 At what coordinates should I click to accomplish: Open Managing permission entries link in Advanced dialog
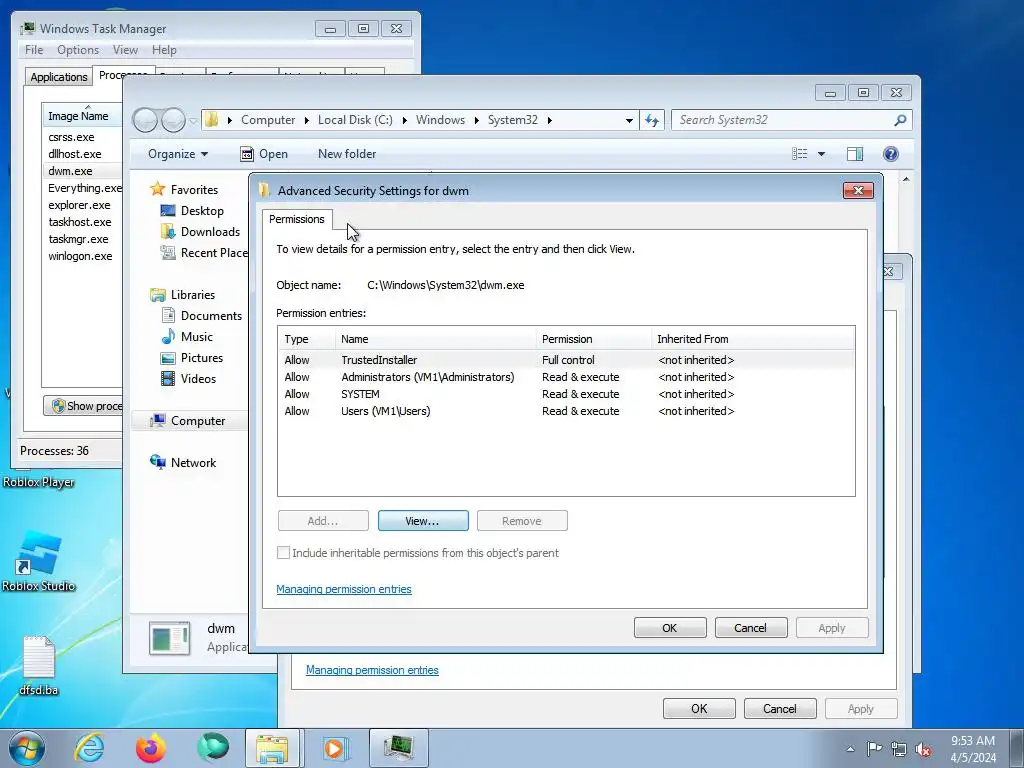coord(344,589)
